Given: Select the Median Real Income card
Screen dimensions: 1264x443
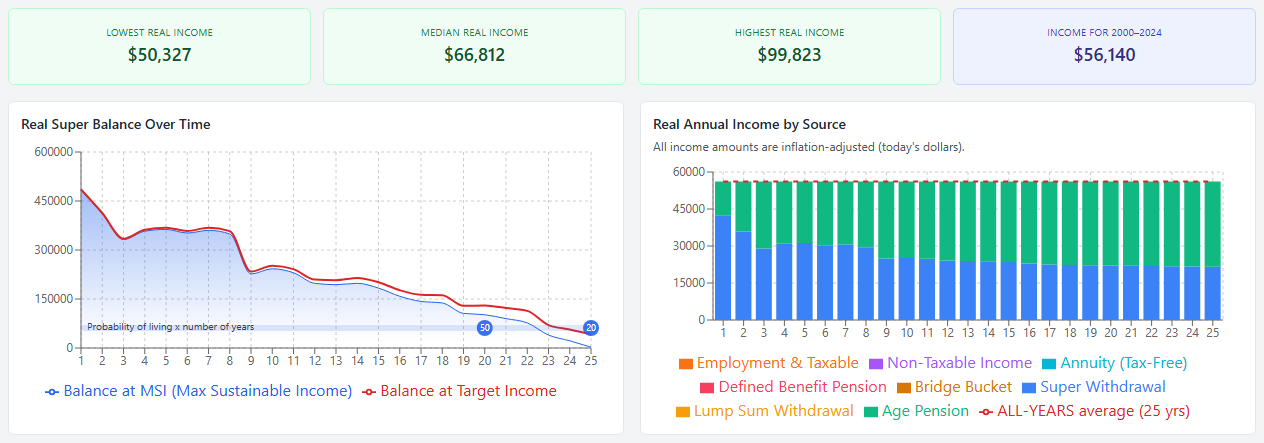Looking at the screenshot, I should (474, 47).
